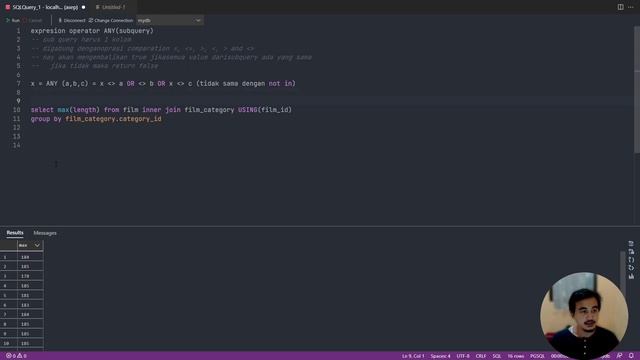Click Ln 9, Col 1 status entry
This screenshot has height=360, width=640.
coord(413,356)
